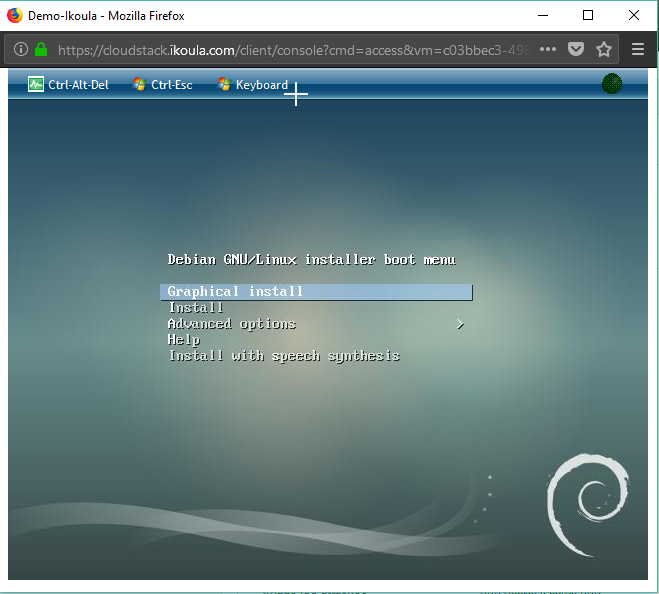This screenshot has height=594, width=659.
Task: Click the green secure connection padlock
Action: [41, 50]
